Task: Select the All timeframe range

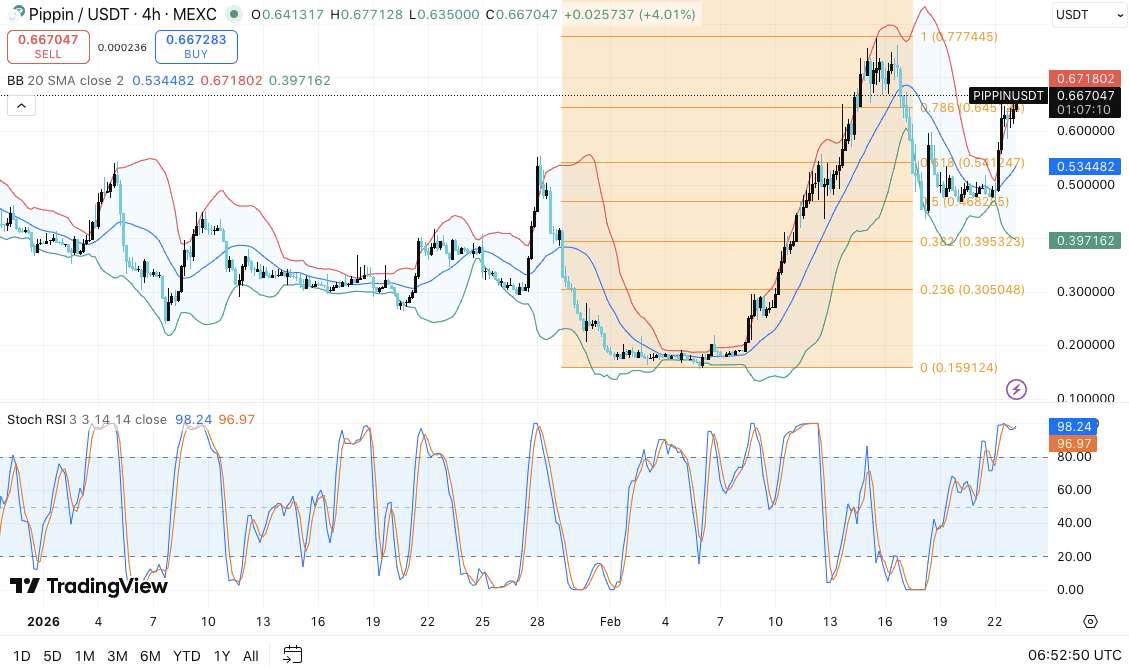Action: tap(250, 655)
